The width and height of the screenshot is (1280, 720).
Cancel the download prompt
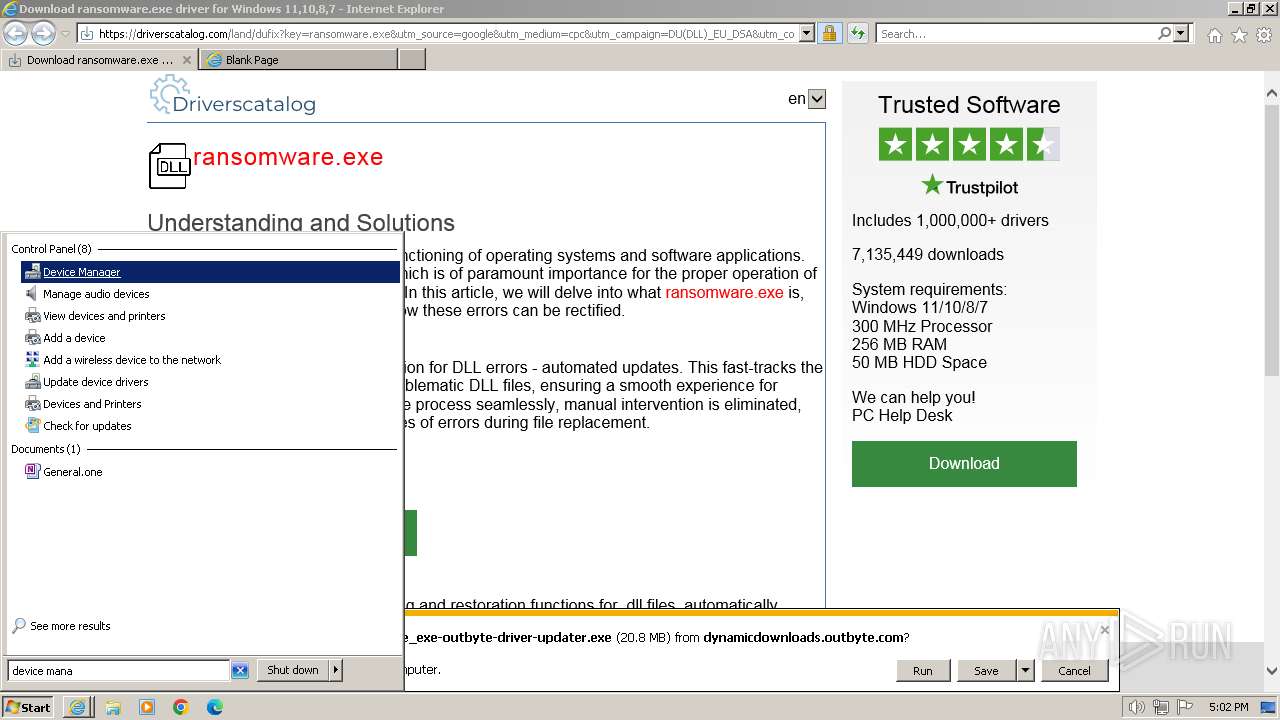pyautogui.click(x=1074, y=671)
